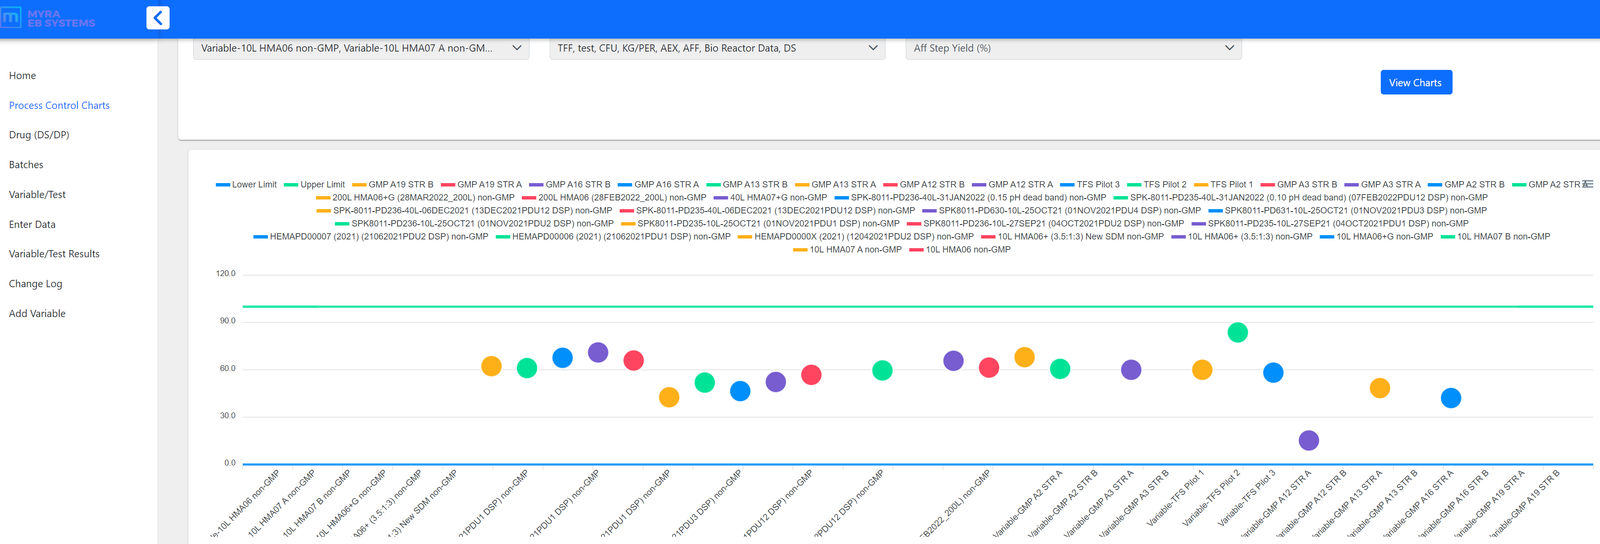Toggle SPK8011-PD236-10L-27SEP21 legend entry
The height and width of the screenshot is (544, 1600).
click(x=1045, y=224)
